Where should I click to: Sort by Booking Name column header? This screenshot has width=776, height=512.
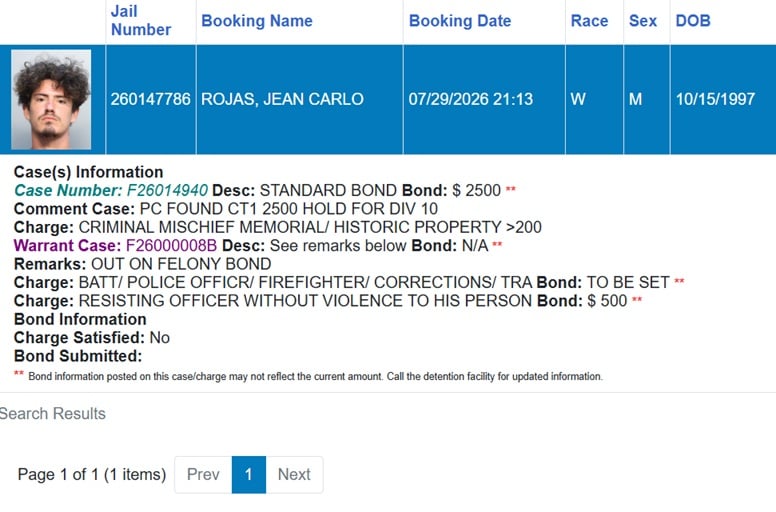point(257,21)
